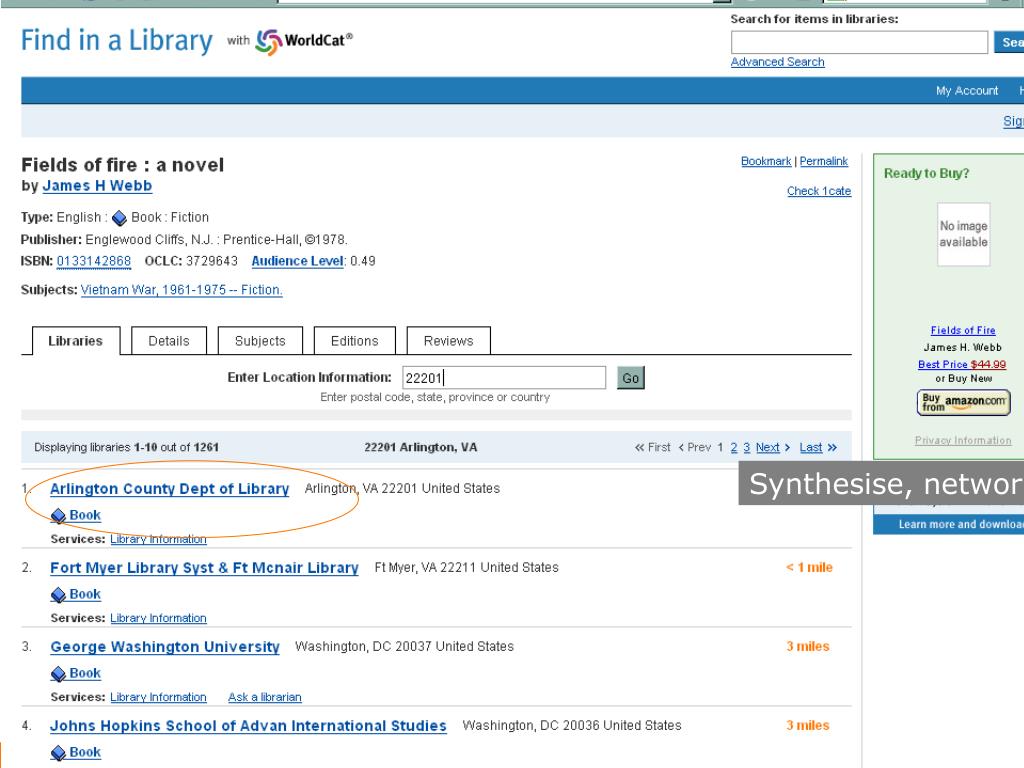Open Fort Myer Library Syst & Ft Mcnair Library
The height and width of the screenshot is (768, 1024).
pos(204,568)
